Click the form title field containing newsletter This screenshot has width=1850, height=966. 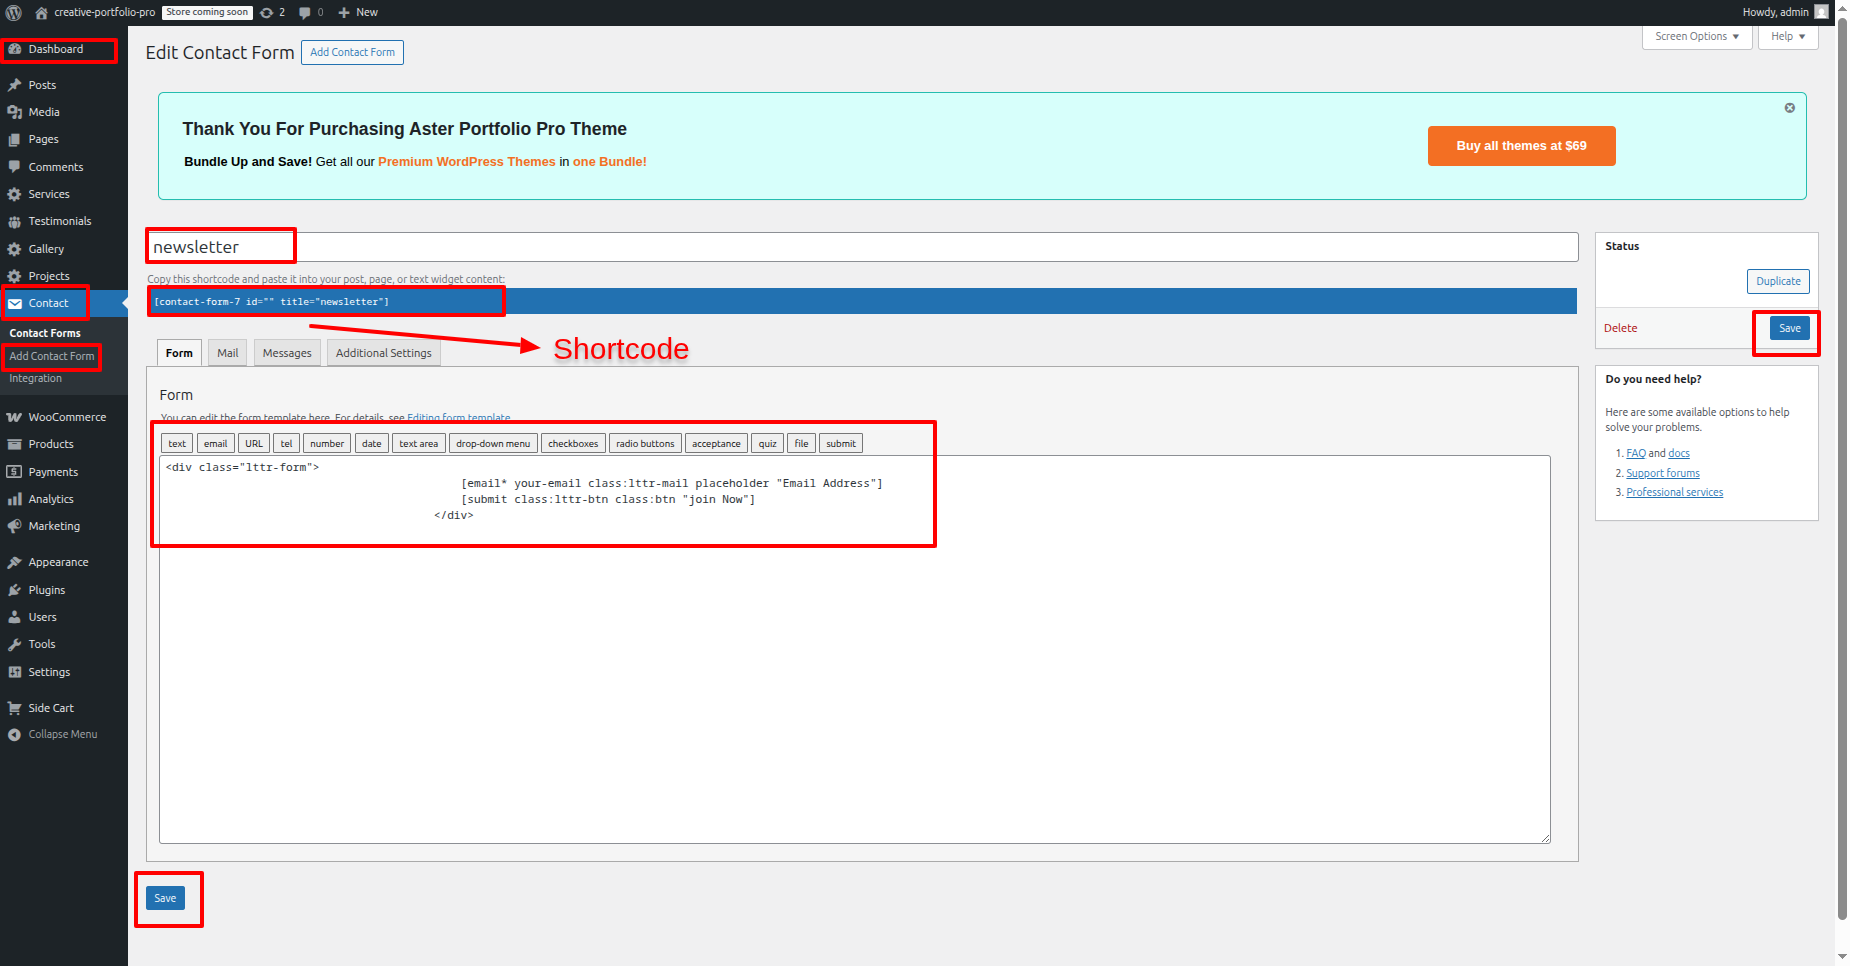coord(860,247)
